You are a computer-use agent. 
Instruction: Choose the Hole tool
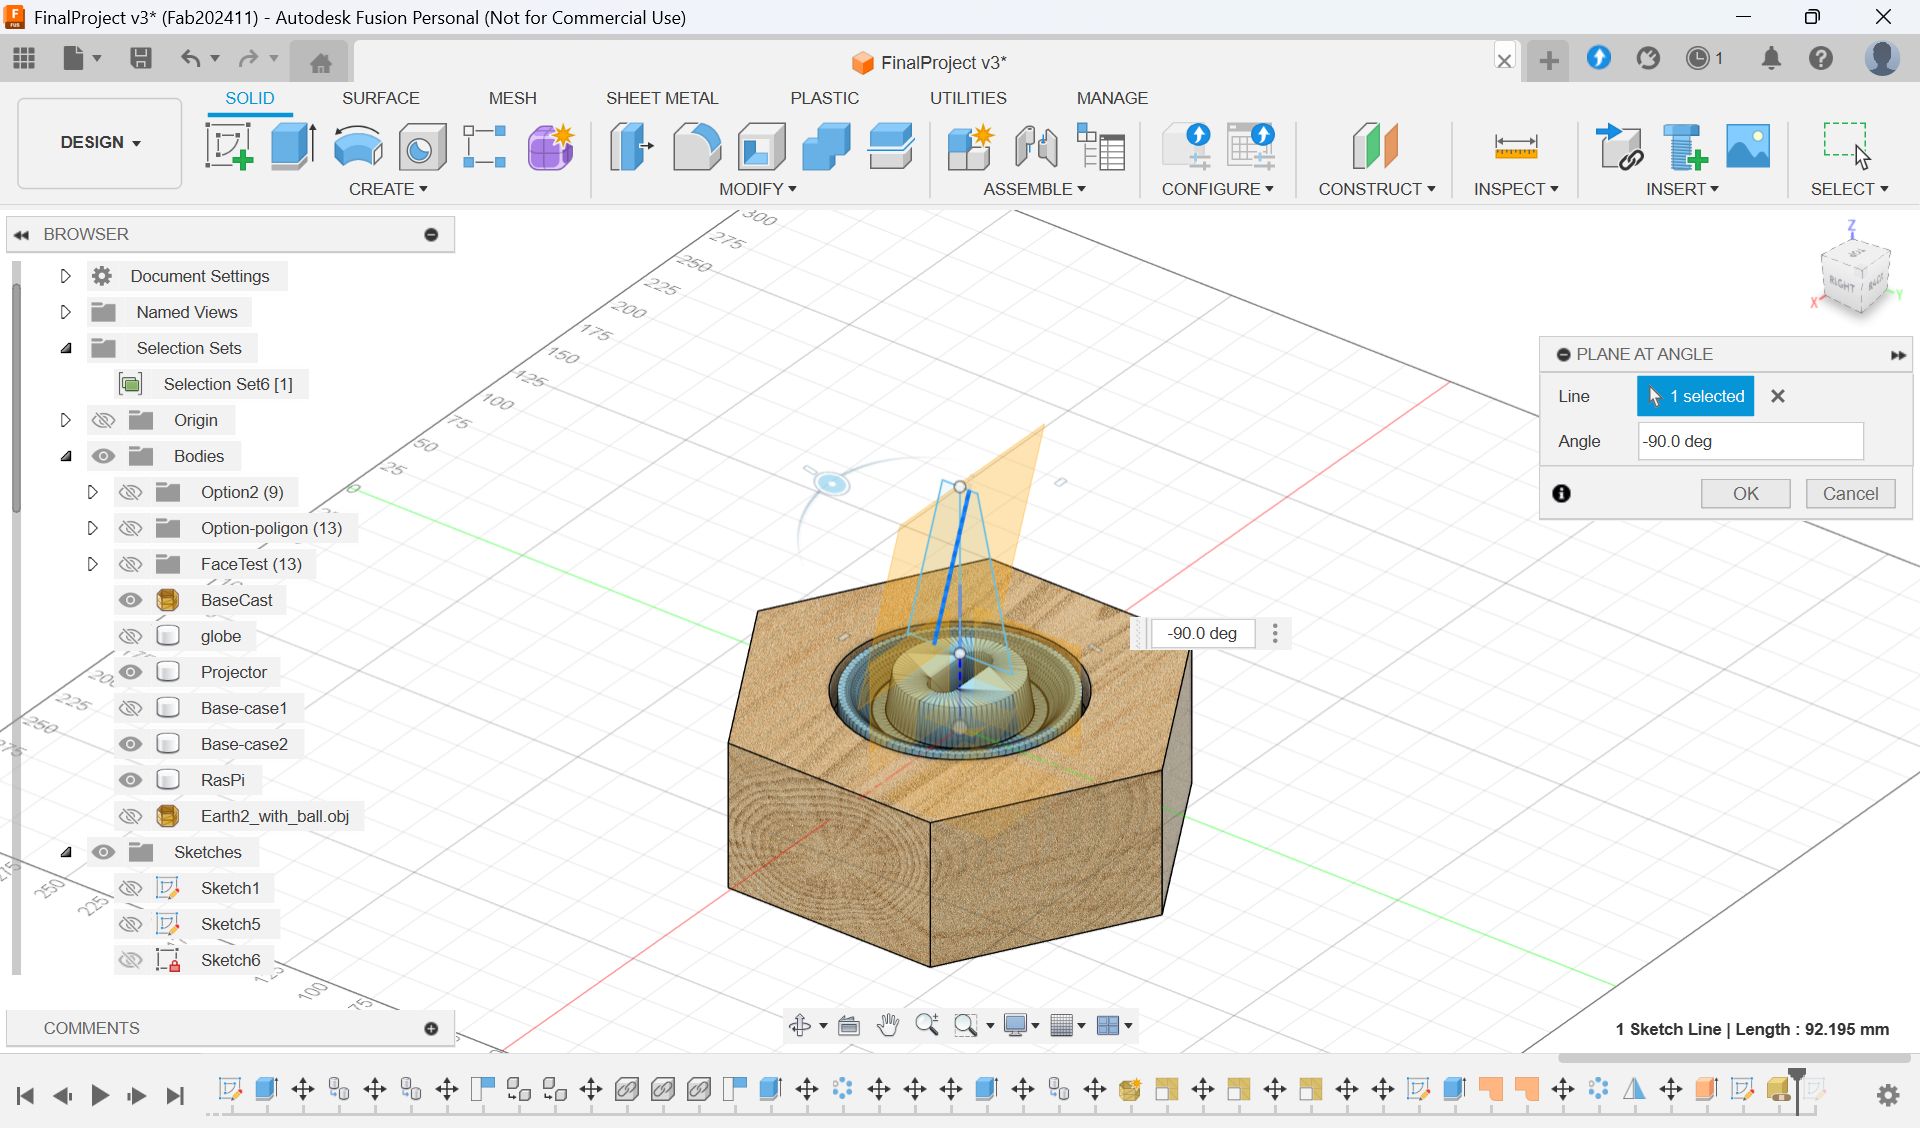point(421,146)
